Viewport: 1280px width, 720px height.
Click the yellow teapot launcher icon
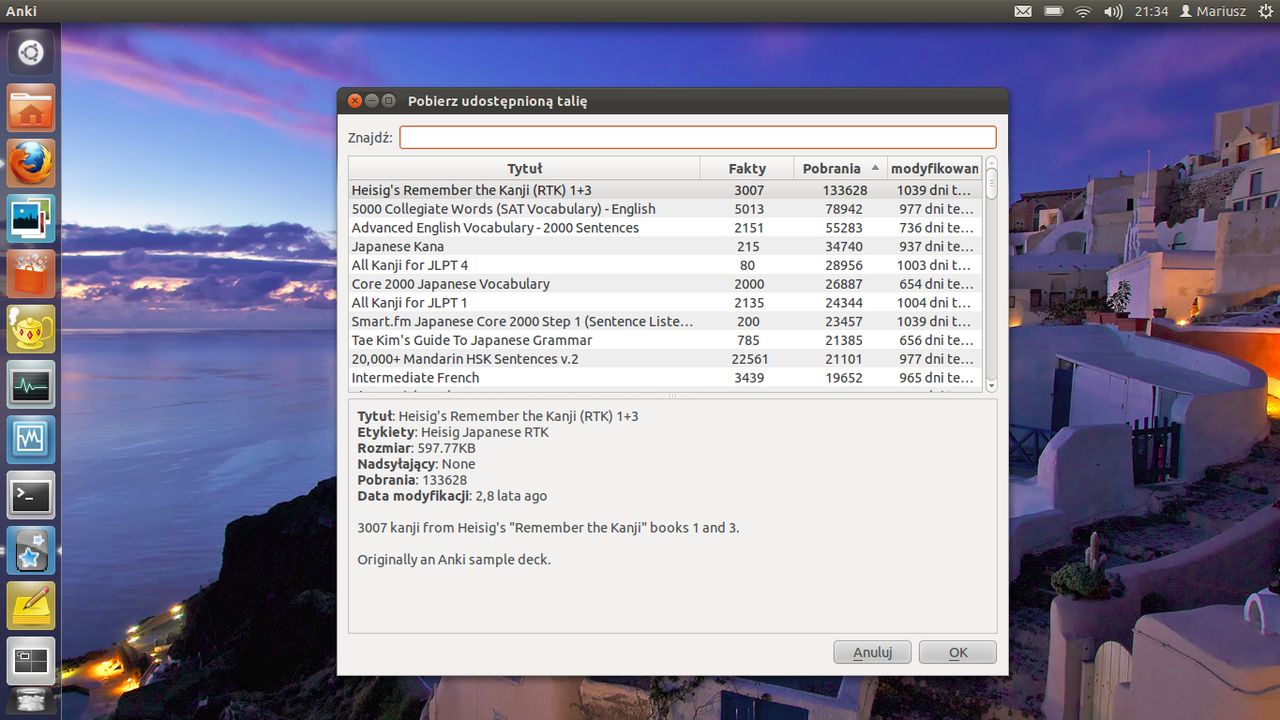pos(30,329)
